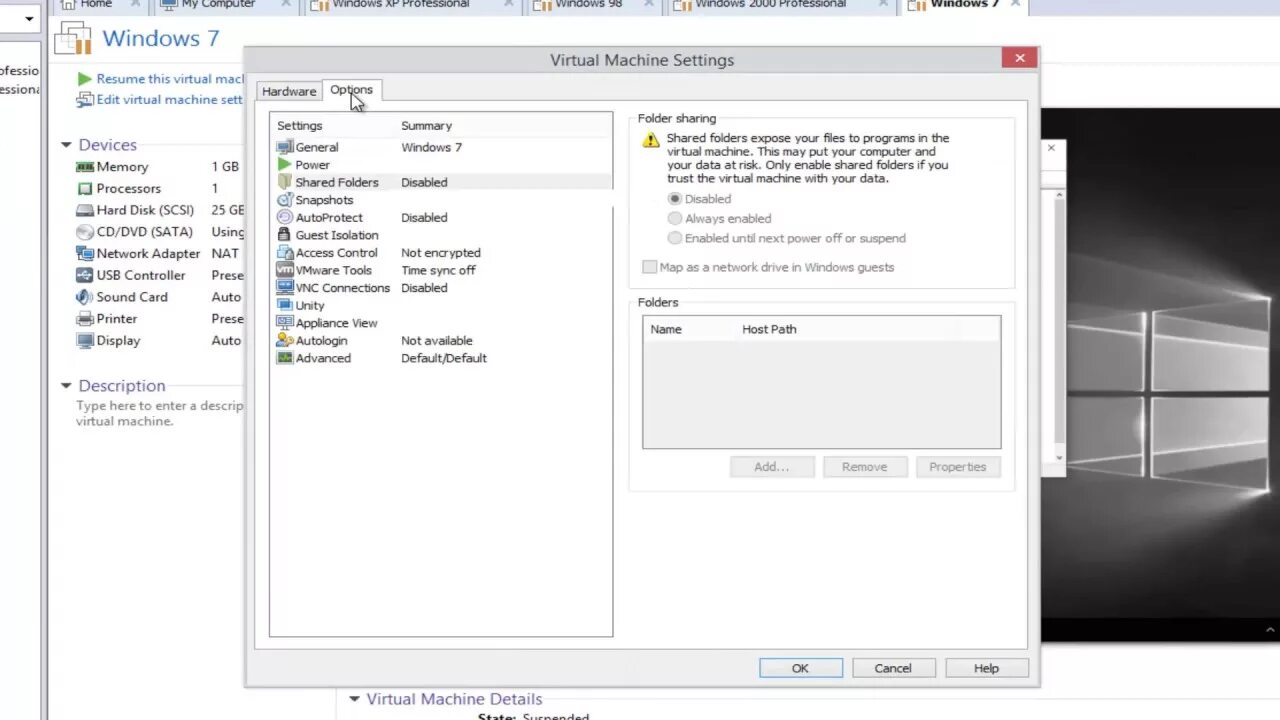This screenshot has width=1280, height=720.
Task: Click the Edit virtual machine settings icon
Action: pos(85,100)
